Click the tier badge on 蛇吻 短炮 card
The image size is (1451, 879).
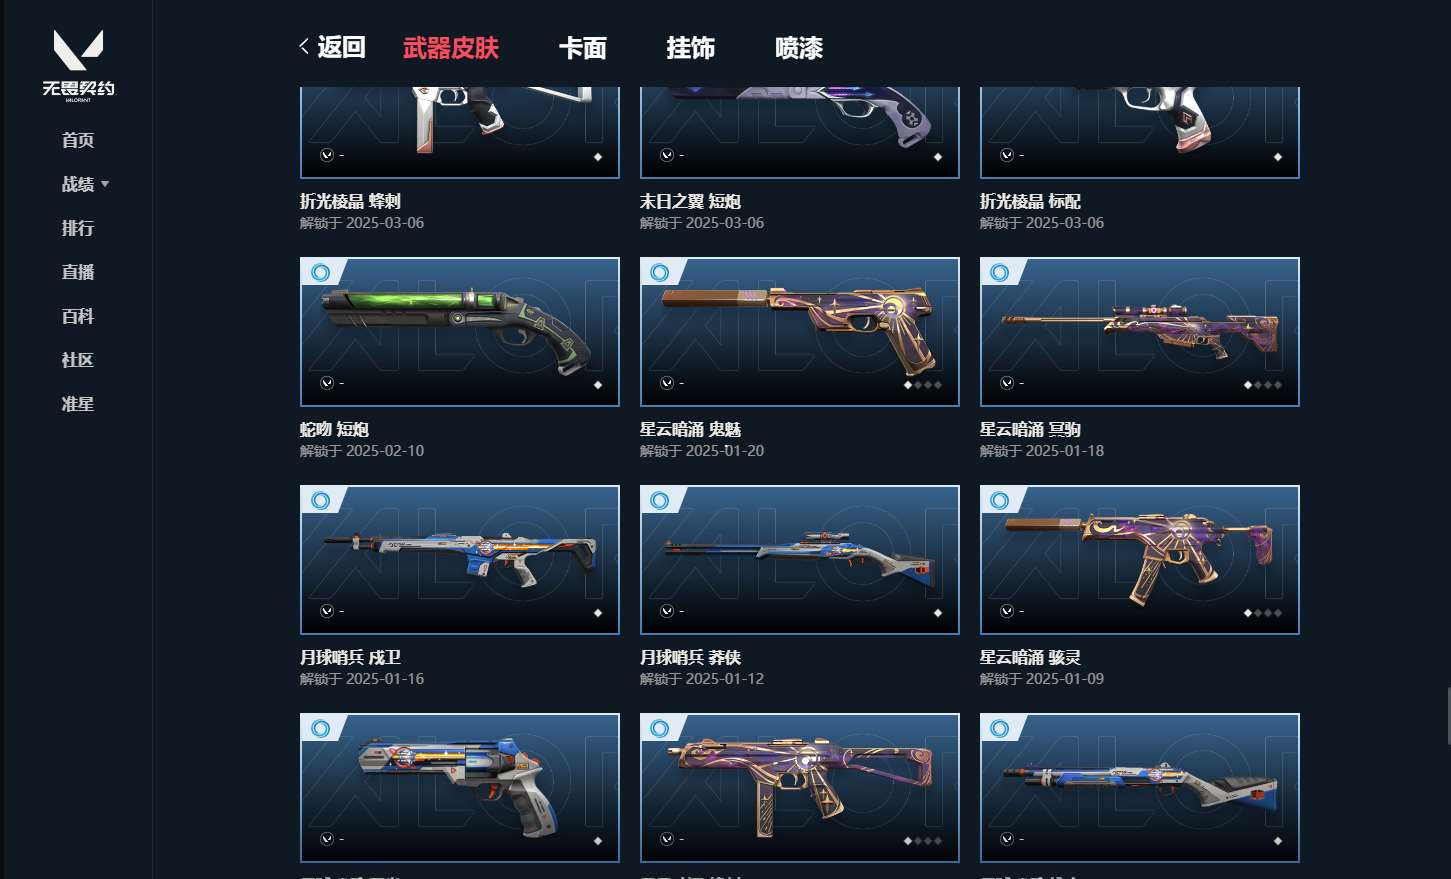click(321, 272)
